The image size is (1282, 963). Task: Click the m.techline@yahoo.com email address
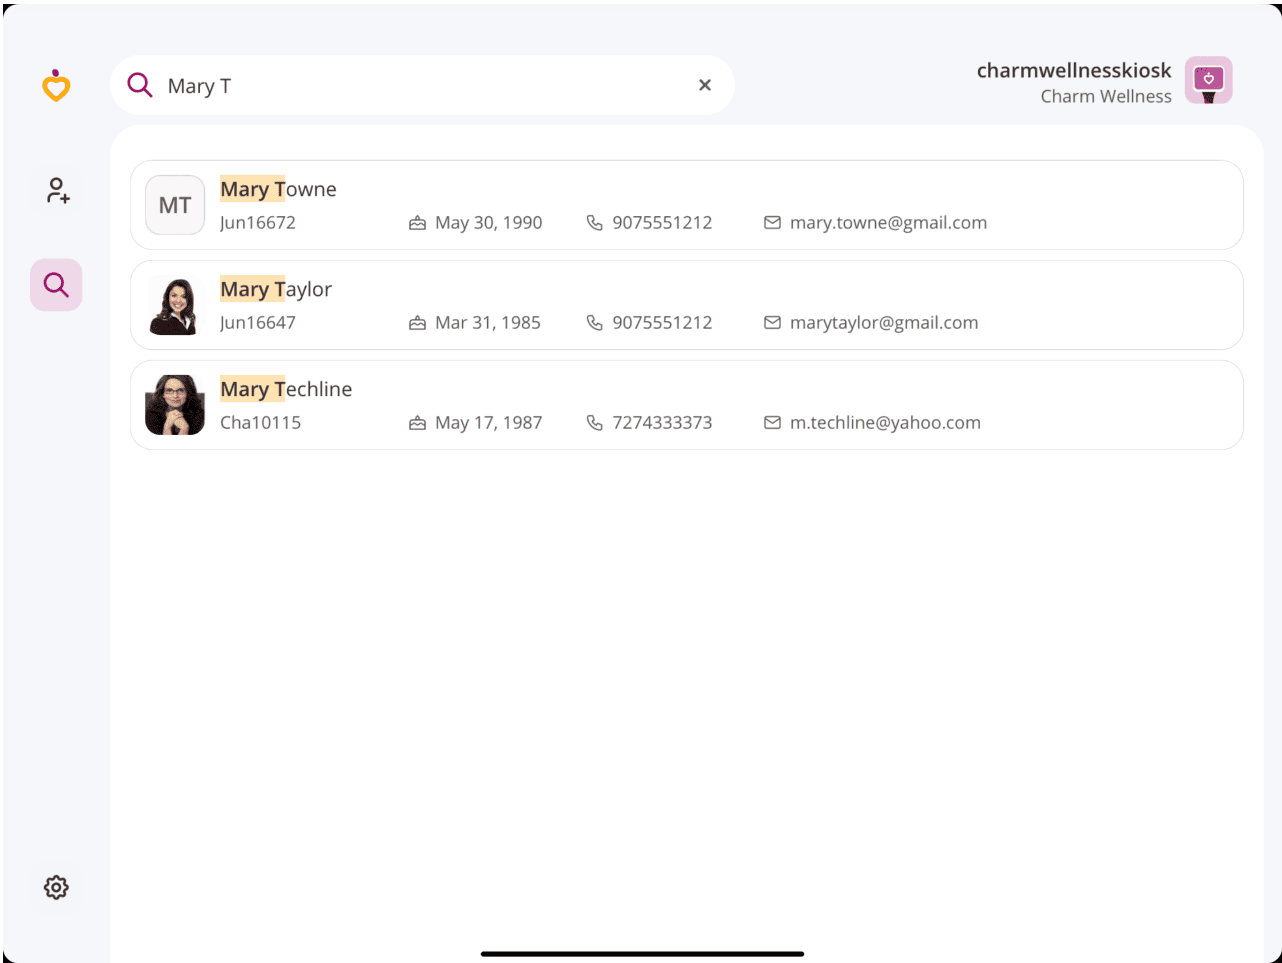pos(885,423)
